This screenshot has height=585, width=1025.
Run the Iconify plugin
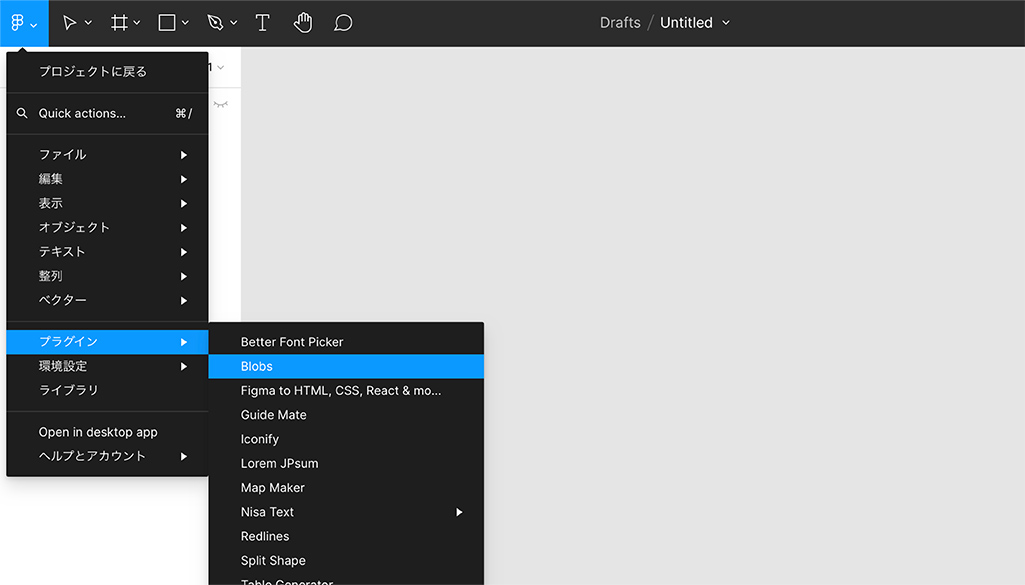(346, 439)
